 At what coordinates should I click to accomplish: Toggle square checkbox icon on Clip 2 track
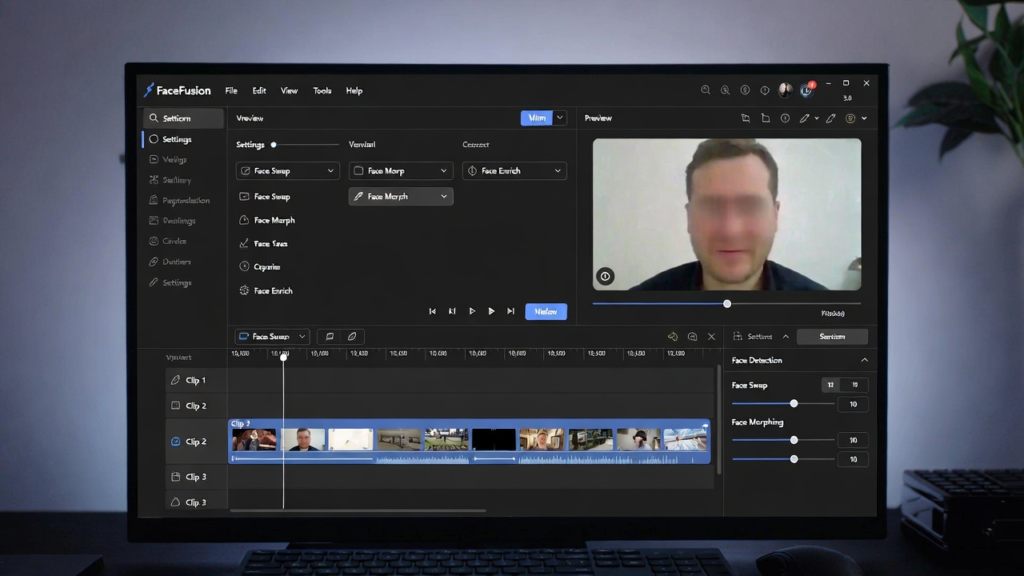(x=175, y=405)
